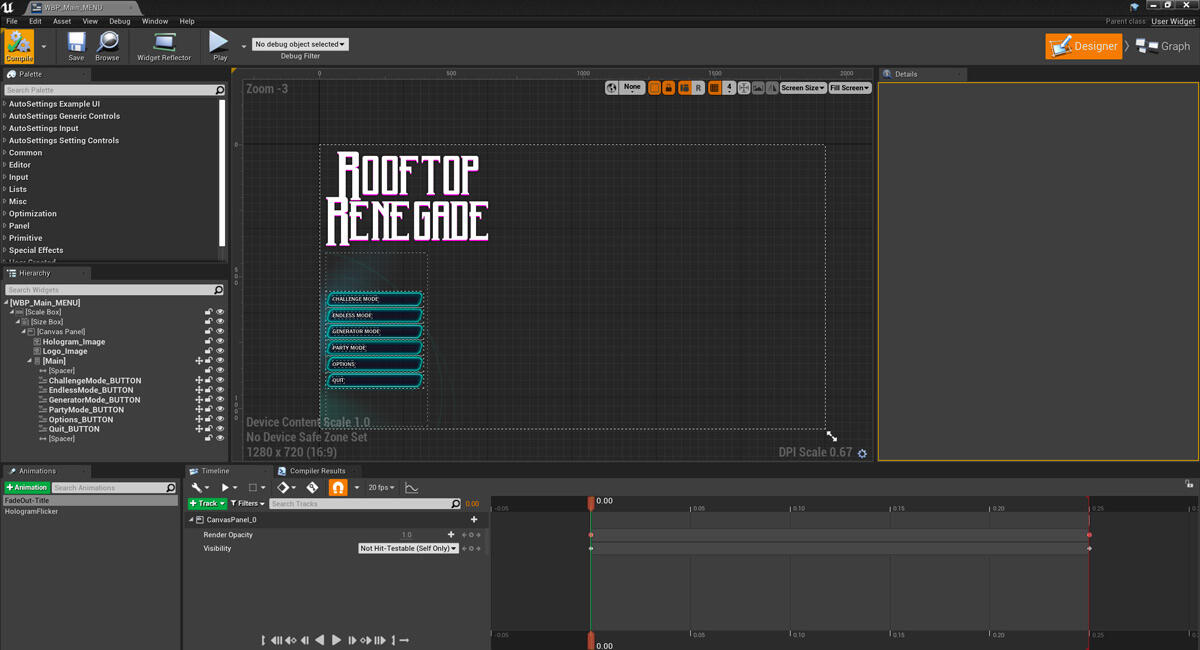
Task: Save the widget blueprint
Action: (76, 46)
